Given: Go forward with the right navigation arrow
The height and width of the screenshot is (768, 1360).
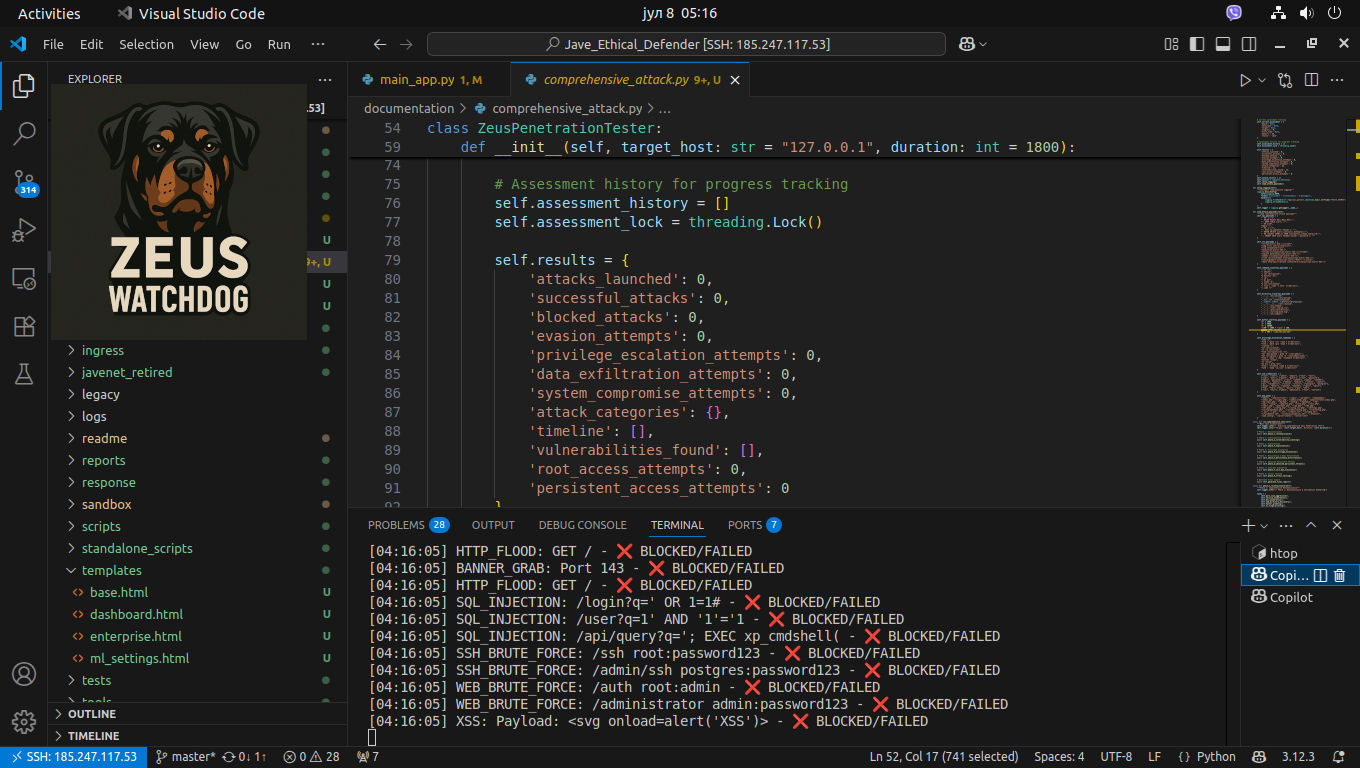Looking at the screenshot, I should click(405, 44).
